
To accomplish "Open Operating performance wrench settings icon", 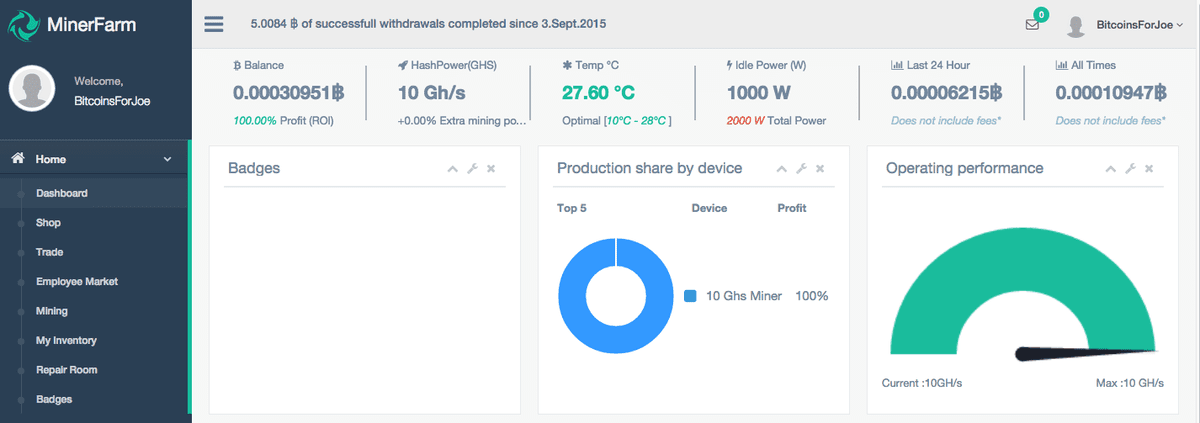I will tap(1130, 169).
